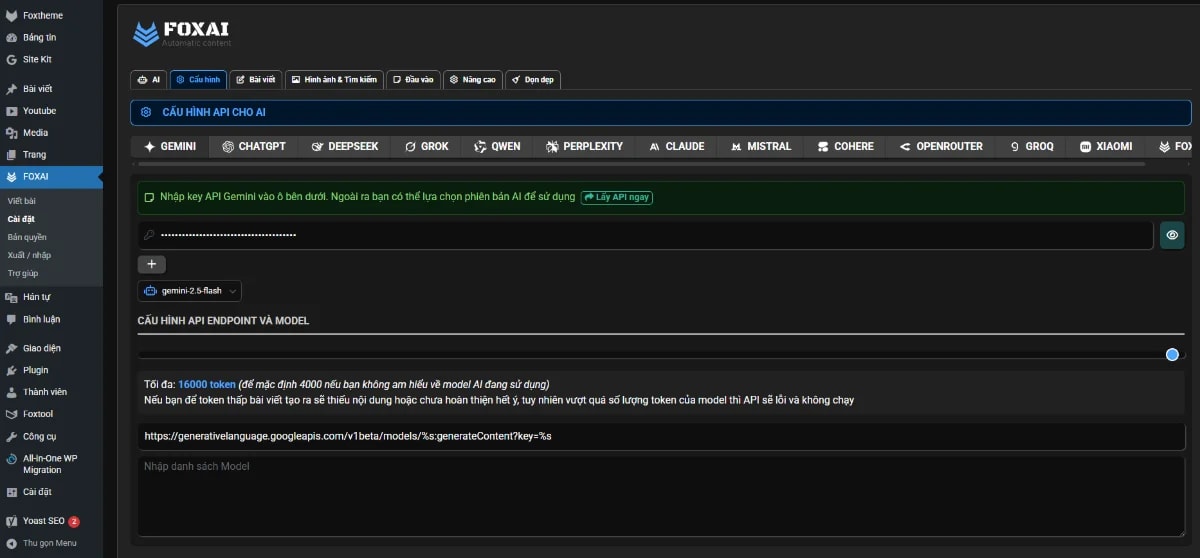This screenshot has height=558, width=1200.
Task: Click the 16000 token value text
Action: [x=207, y=384]
